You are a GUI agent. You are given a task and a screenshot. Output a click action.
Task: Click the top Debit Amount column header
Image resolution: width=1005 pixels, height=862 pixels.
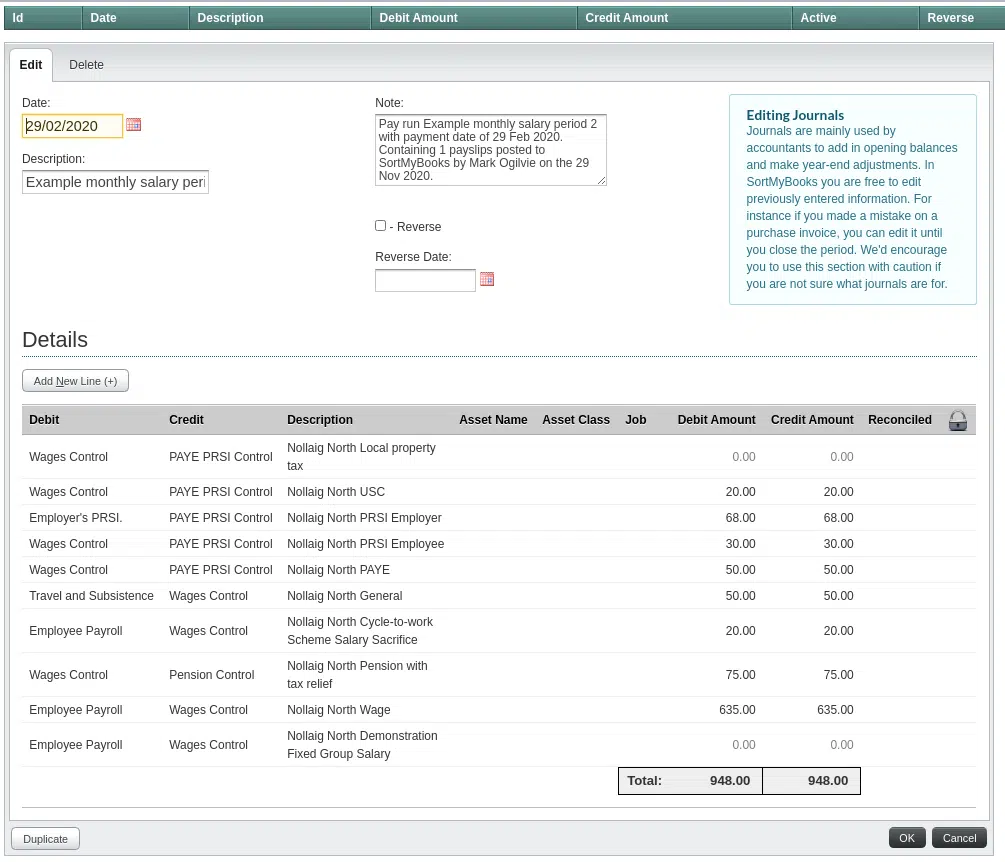474,18
